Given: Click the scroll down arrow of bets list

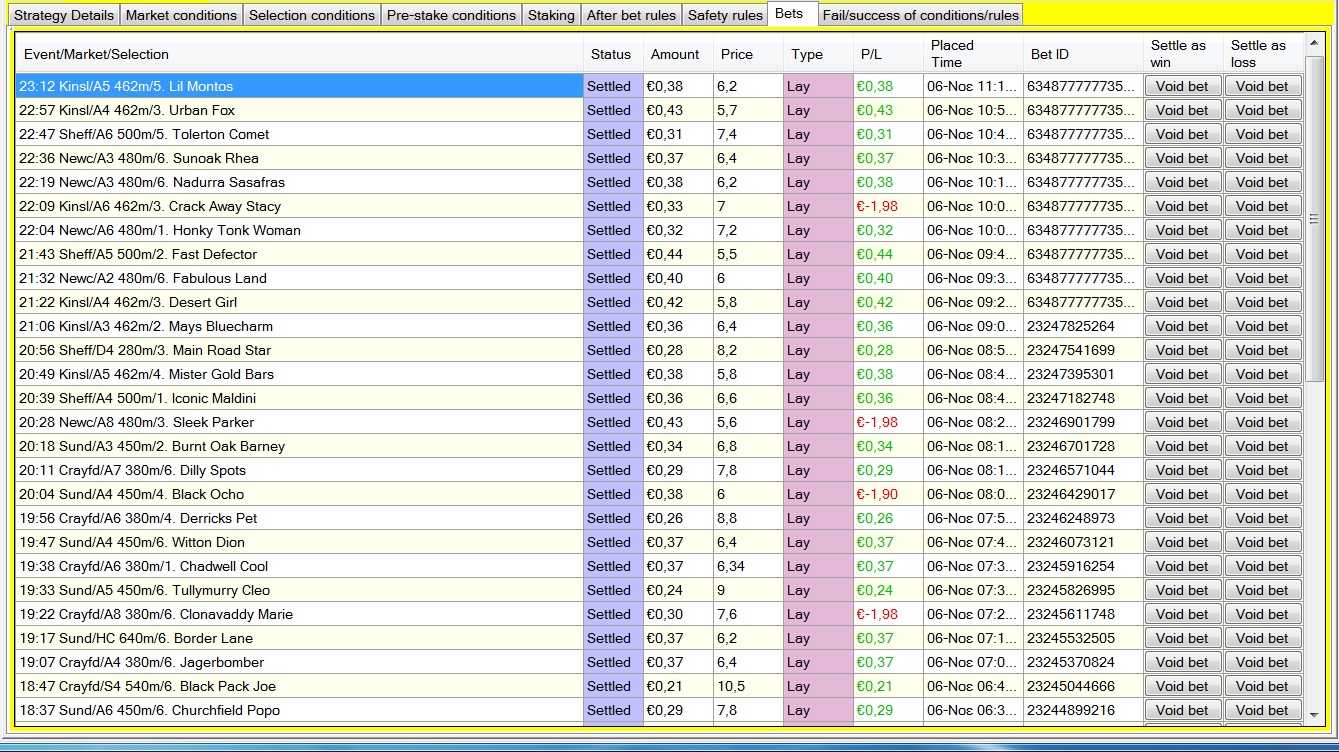Looking at the screenshot, I should [x=1314, y=714].
